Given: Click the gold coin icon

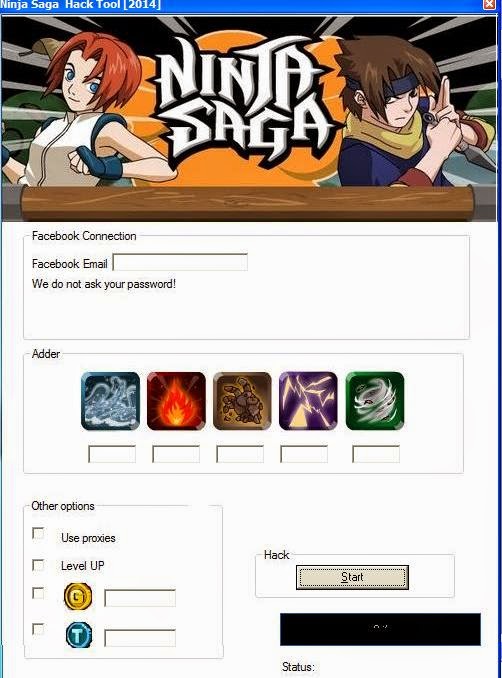Looking at the screenshot, I should tap(78, 597).
